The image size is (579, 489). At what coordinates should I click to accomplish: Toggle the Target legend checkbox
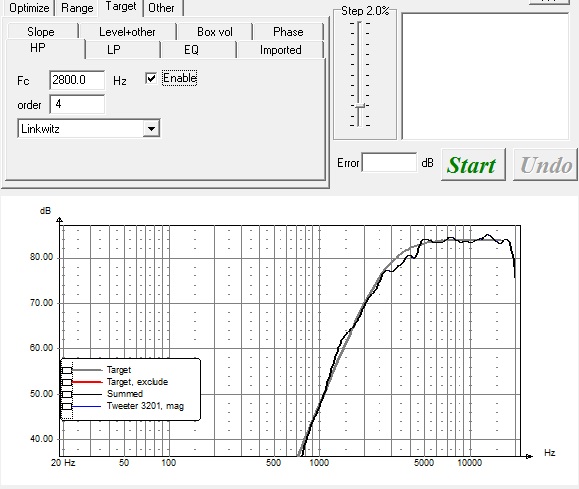tap(67, 370)
